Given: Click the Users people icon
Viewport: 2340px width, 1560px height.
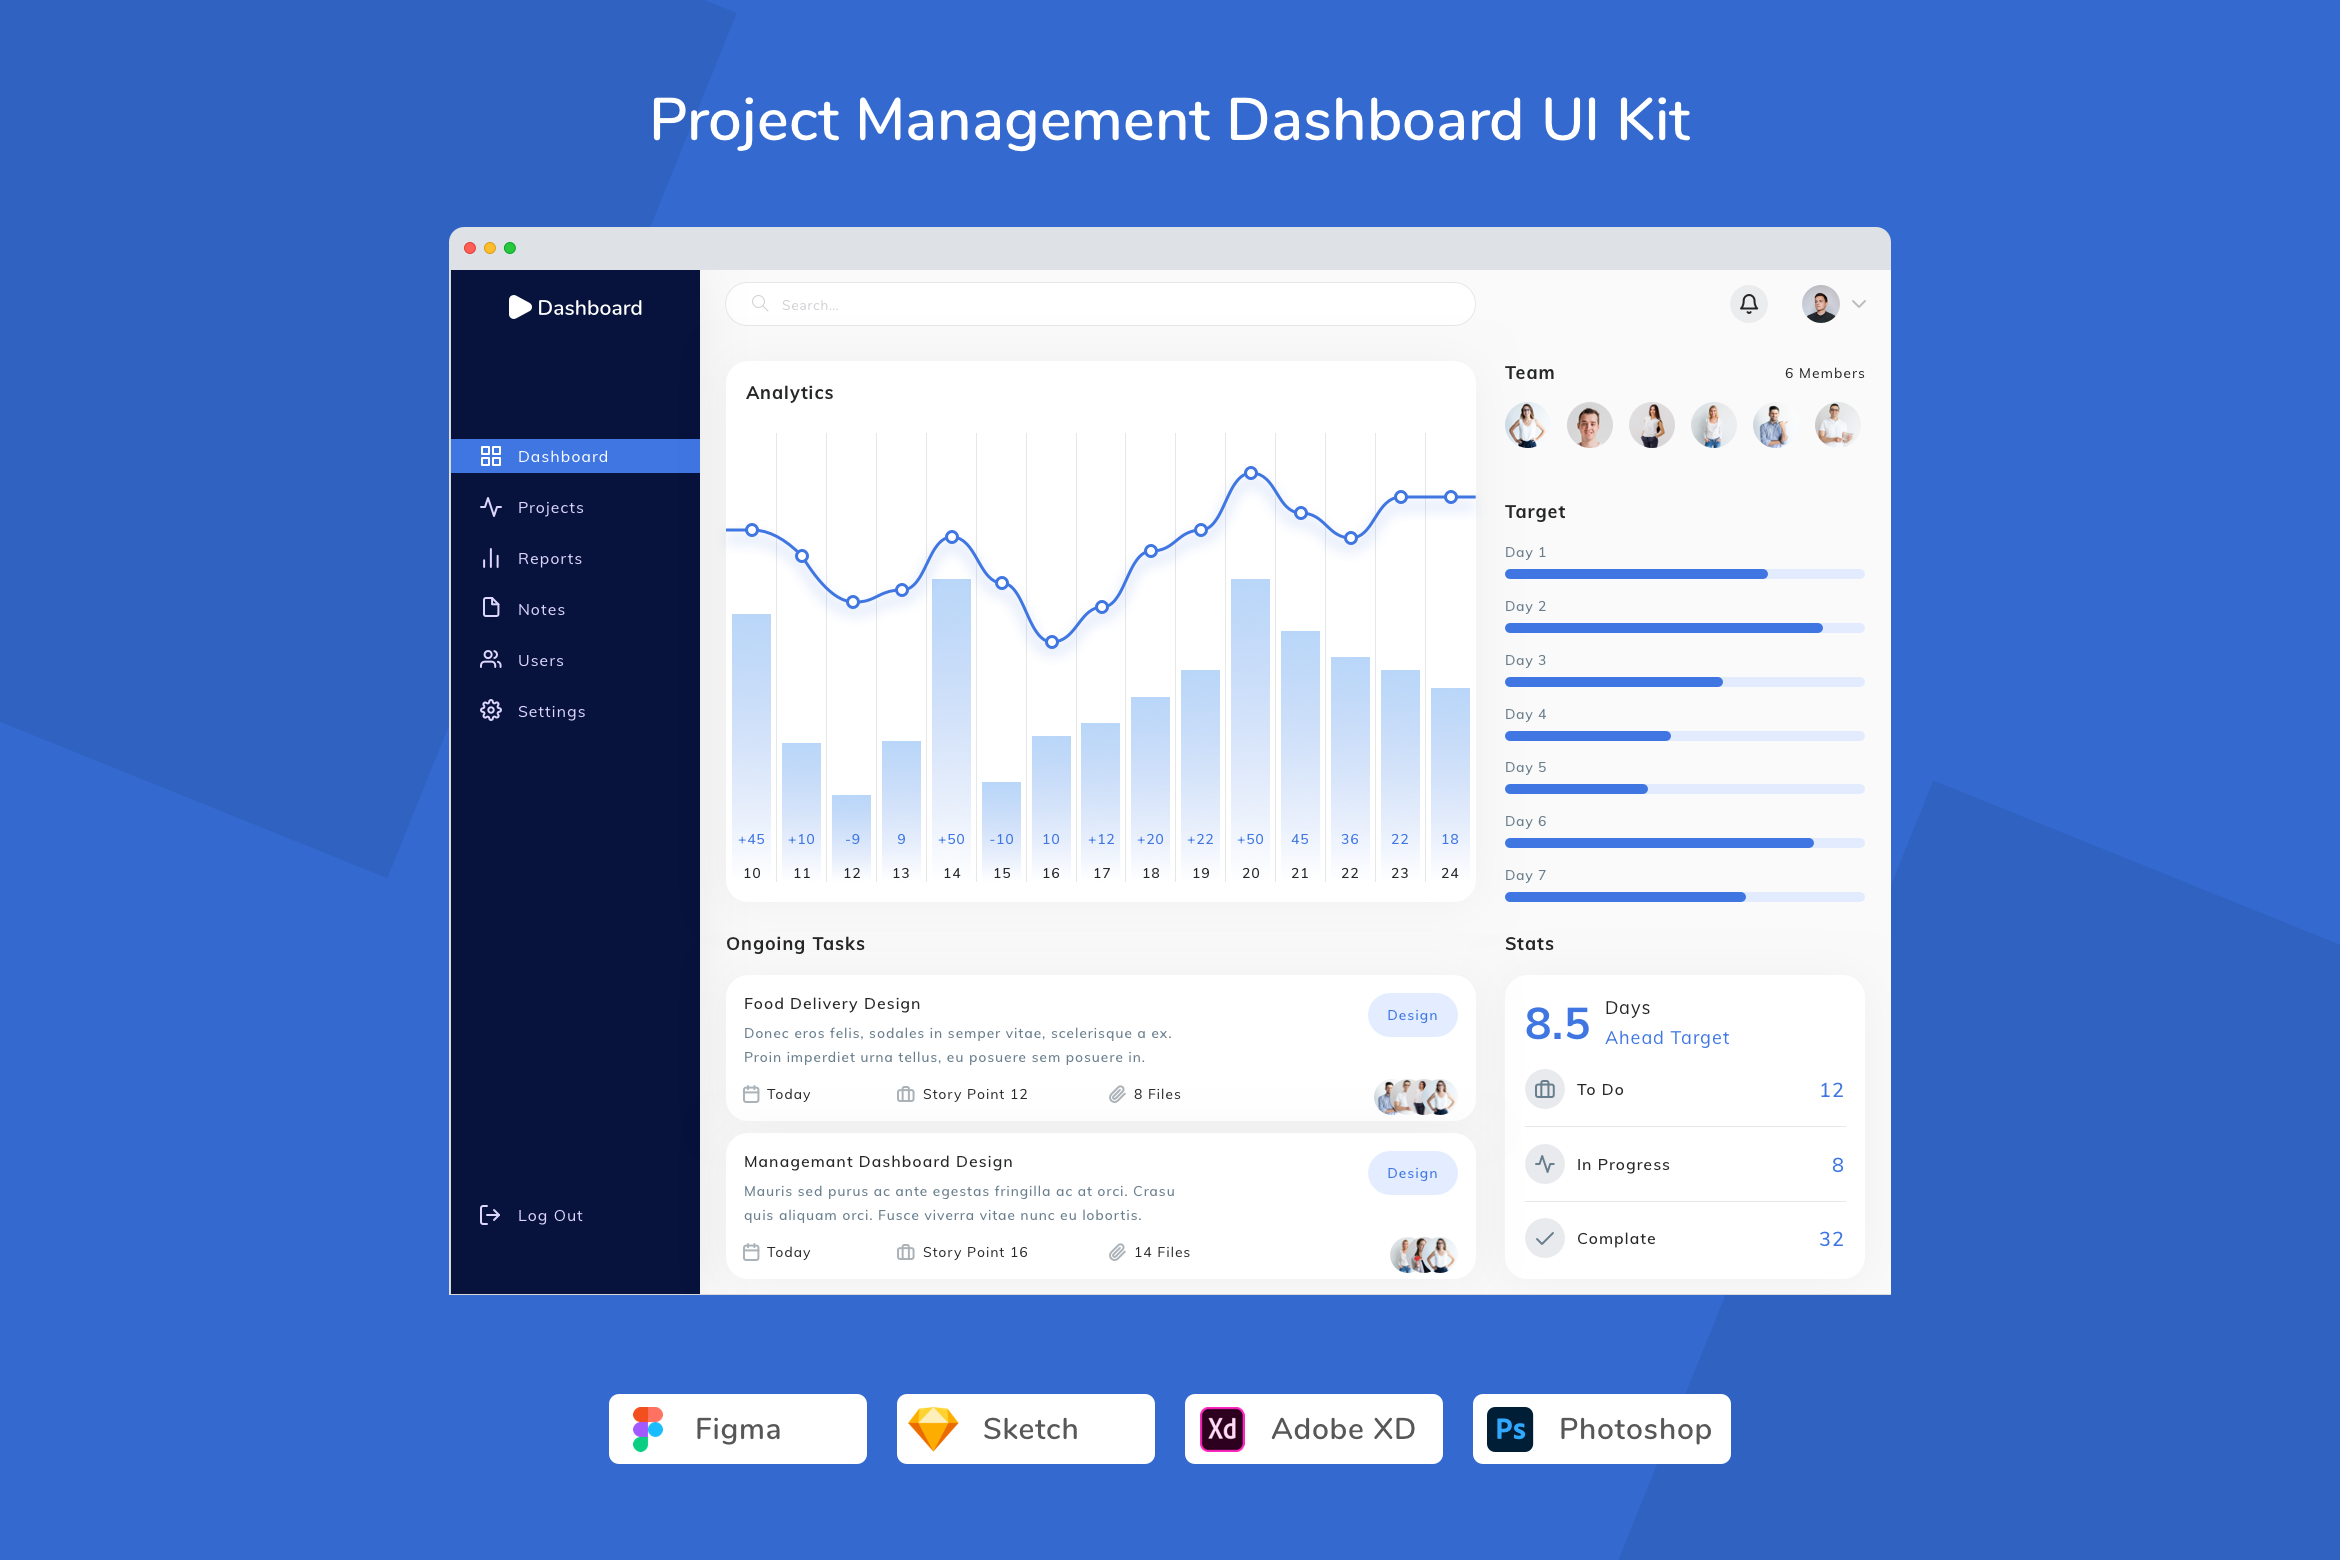Looking at the screenshot, I should 491,660.
